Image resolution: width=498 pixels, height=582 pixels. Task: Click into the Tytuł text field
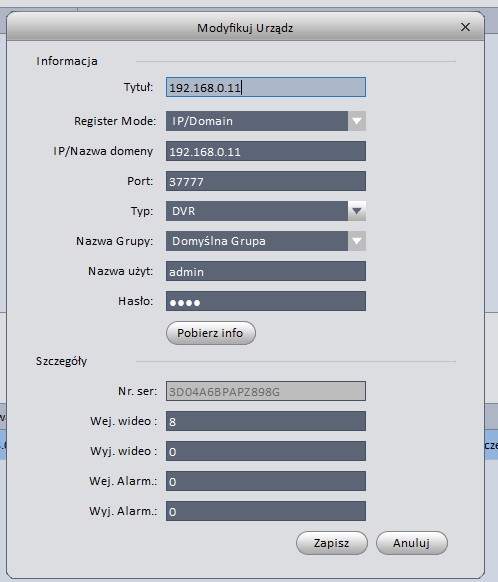click(266, 87)
